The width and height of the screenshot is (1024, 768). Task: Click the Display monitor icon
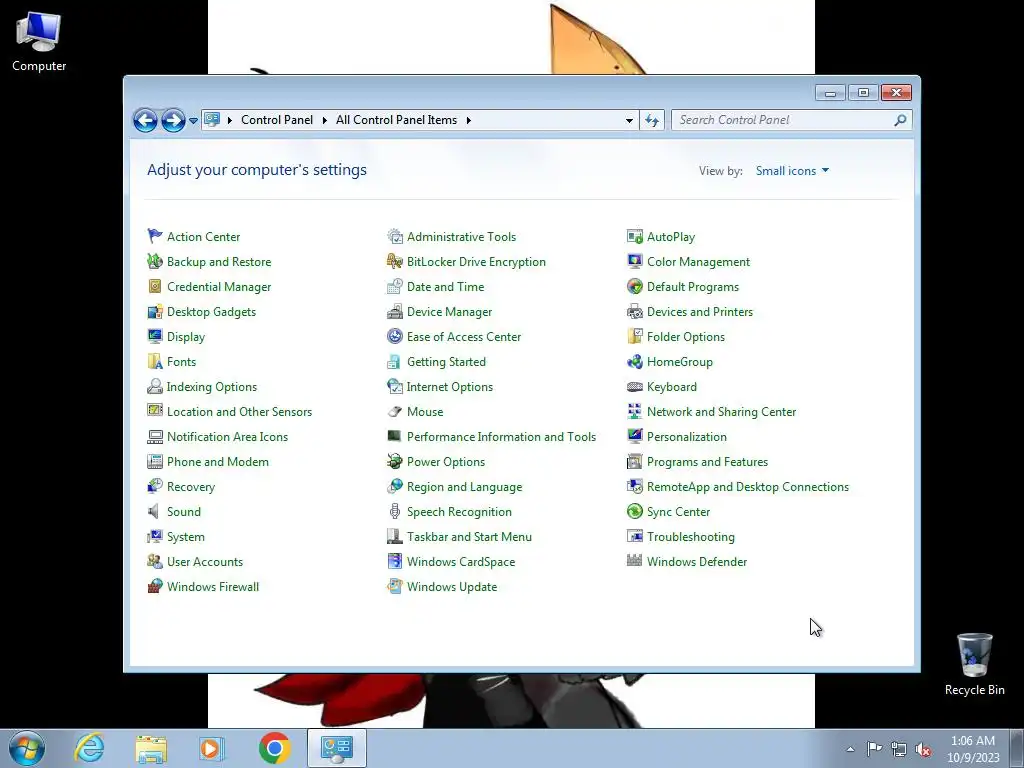[x=155, y=336]
